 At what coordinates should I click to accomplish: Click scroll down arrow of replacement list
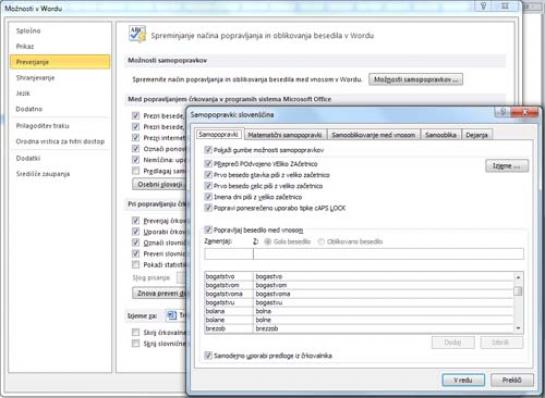pyautogui.click(x=518, y=328)
